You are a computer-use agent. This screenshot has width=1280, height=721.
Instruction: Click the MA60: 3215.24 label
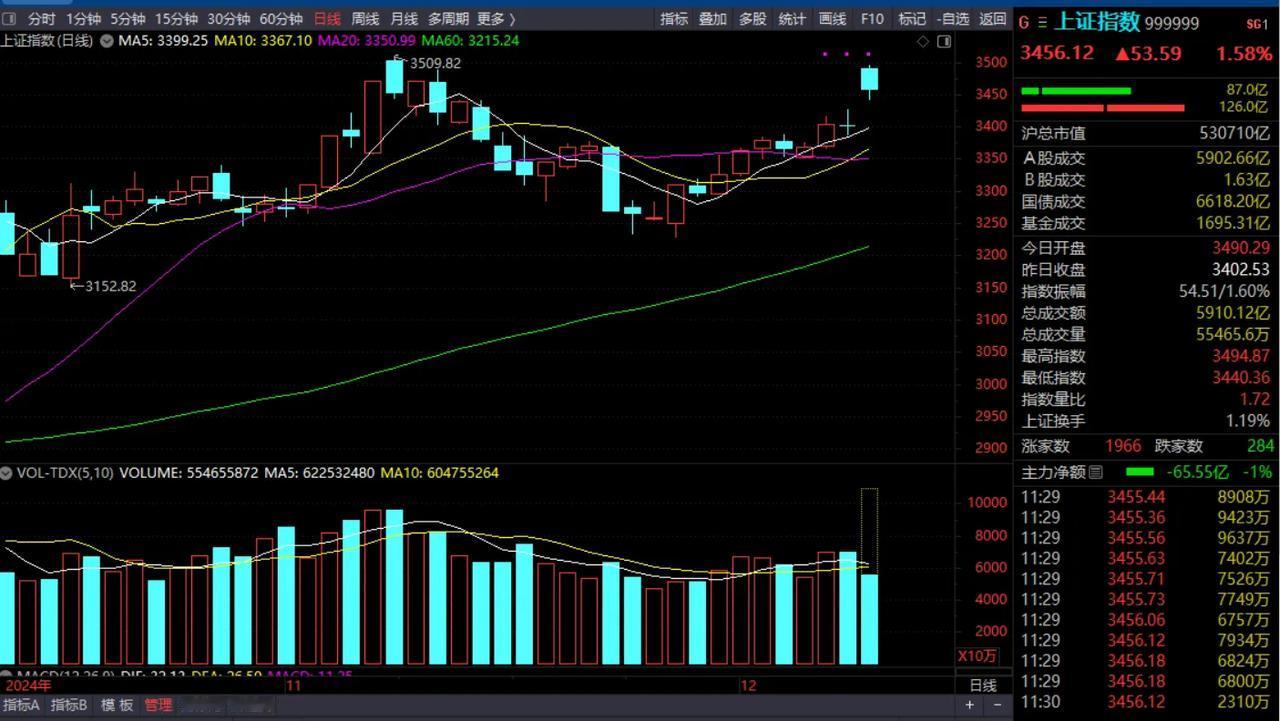click(x=470, y=41)
